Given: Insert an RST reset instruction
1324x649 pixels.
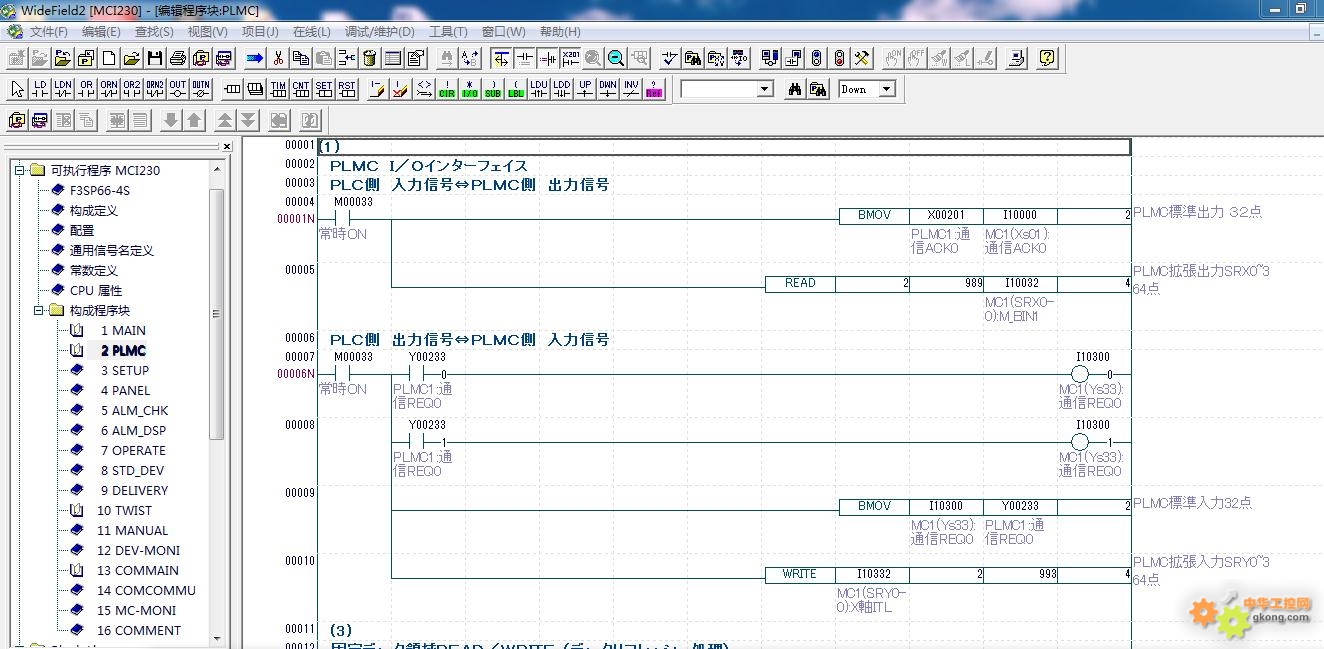Looking at the screenshot, I should pyautogui.click(x=347, y=89).
